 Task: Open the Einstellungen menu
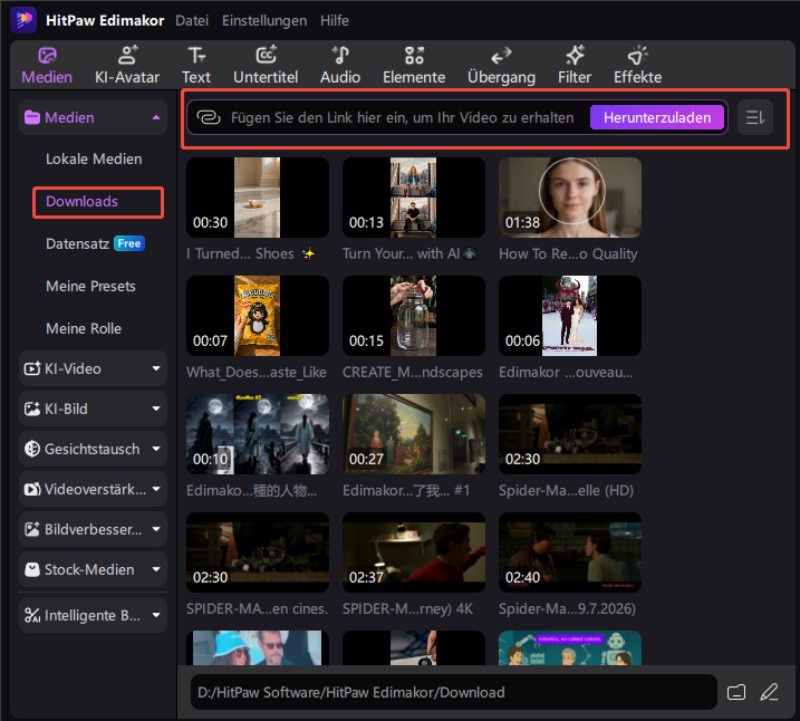[264, 20]
